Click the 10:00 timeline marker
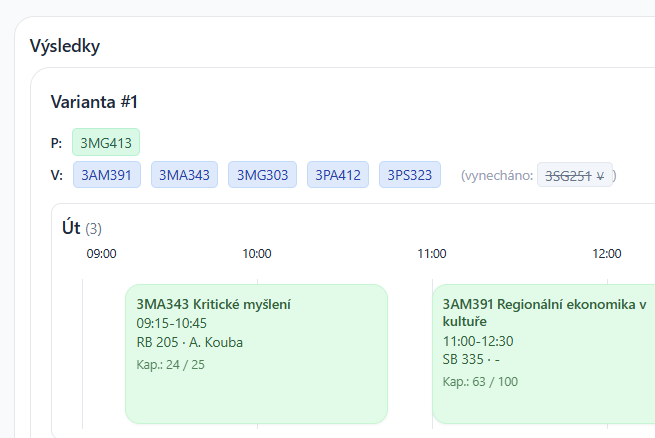655x438 pixels. click(x=257, y=254)
